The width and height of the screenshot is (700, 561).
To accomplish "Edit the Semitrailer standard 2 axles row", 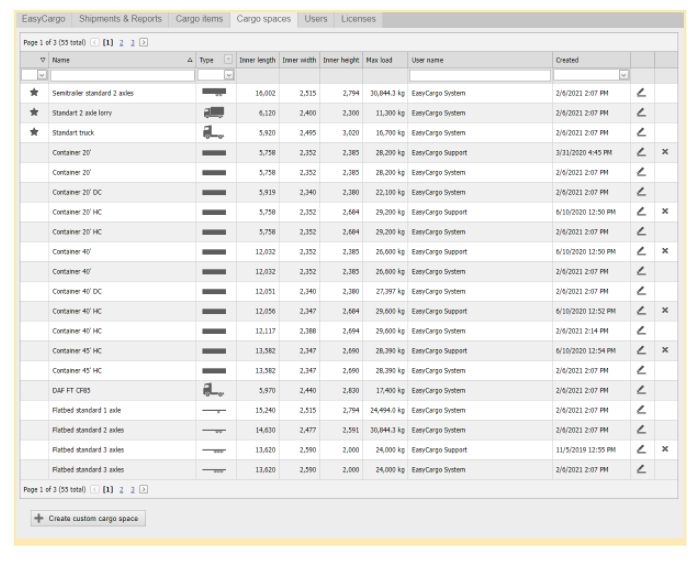I will pos(641,92).
